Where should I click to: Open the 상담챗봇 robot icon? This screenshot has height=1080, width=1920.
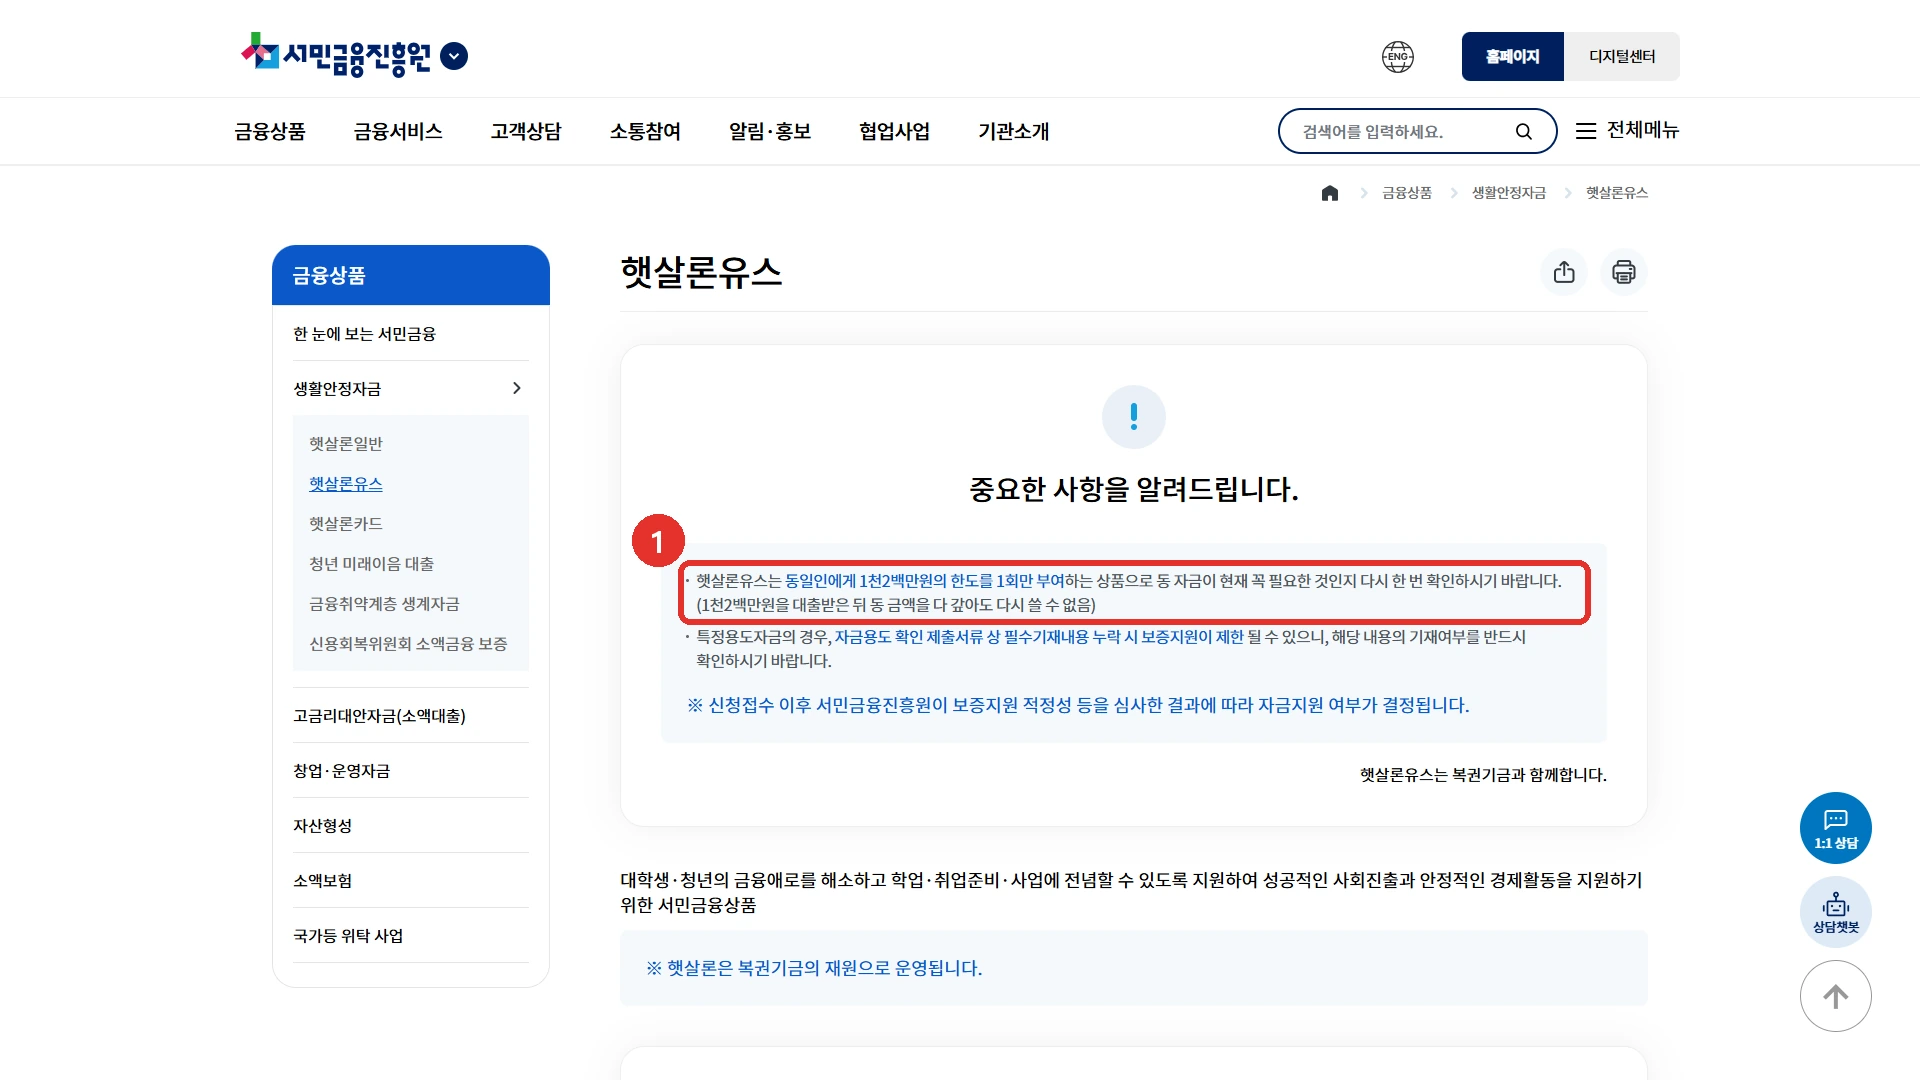coord(1836,912)
